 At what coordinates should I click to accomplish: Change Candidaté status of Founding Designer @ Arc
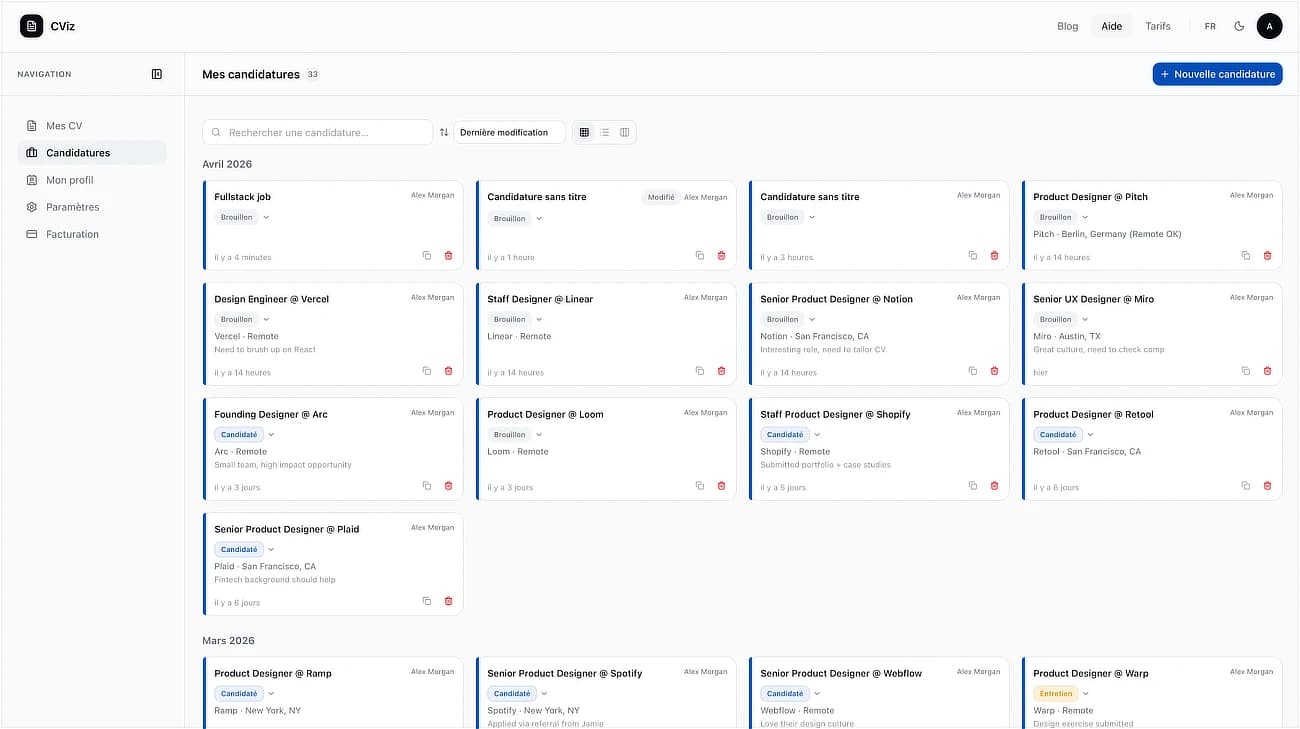click(245, 435)
